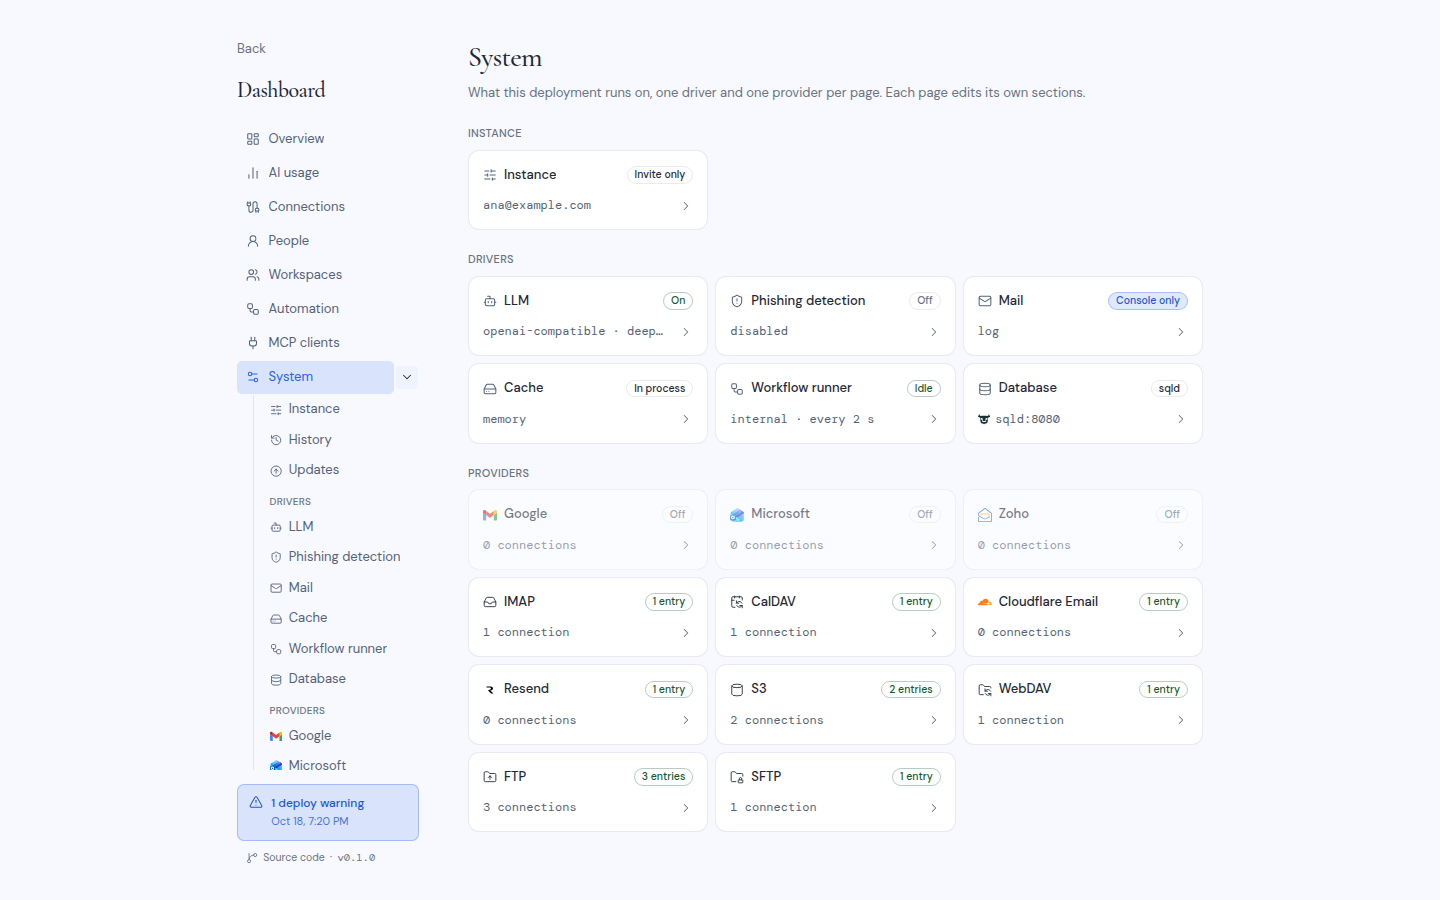Open the WebDAV provider card

1083,704
